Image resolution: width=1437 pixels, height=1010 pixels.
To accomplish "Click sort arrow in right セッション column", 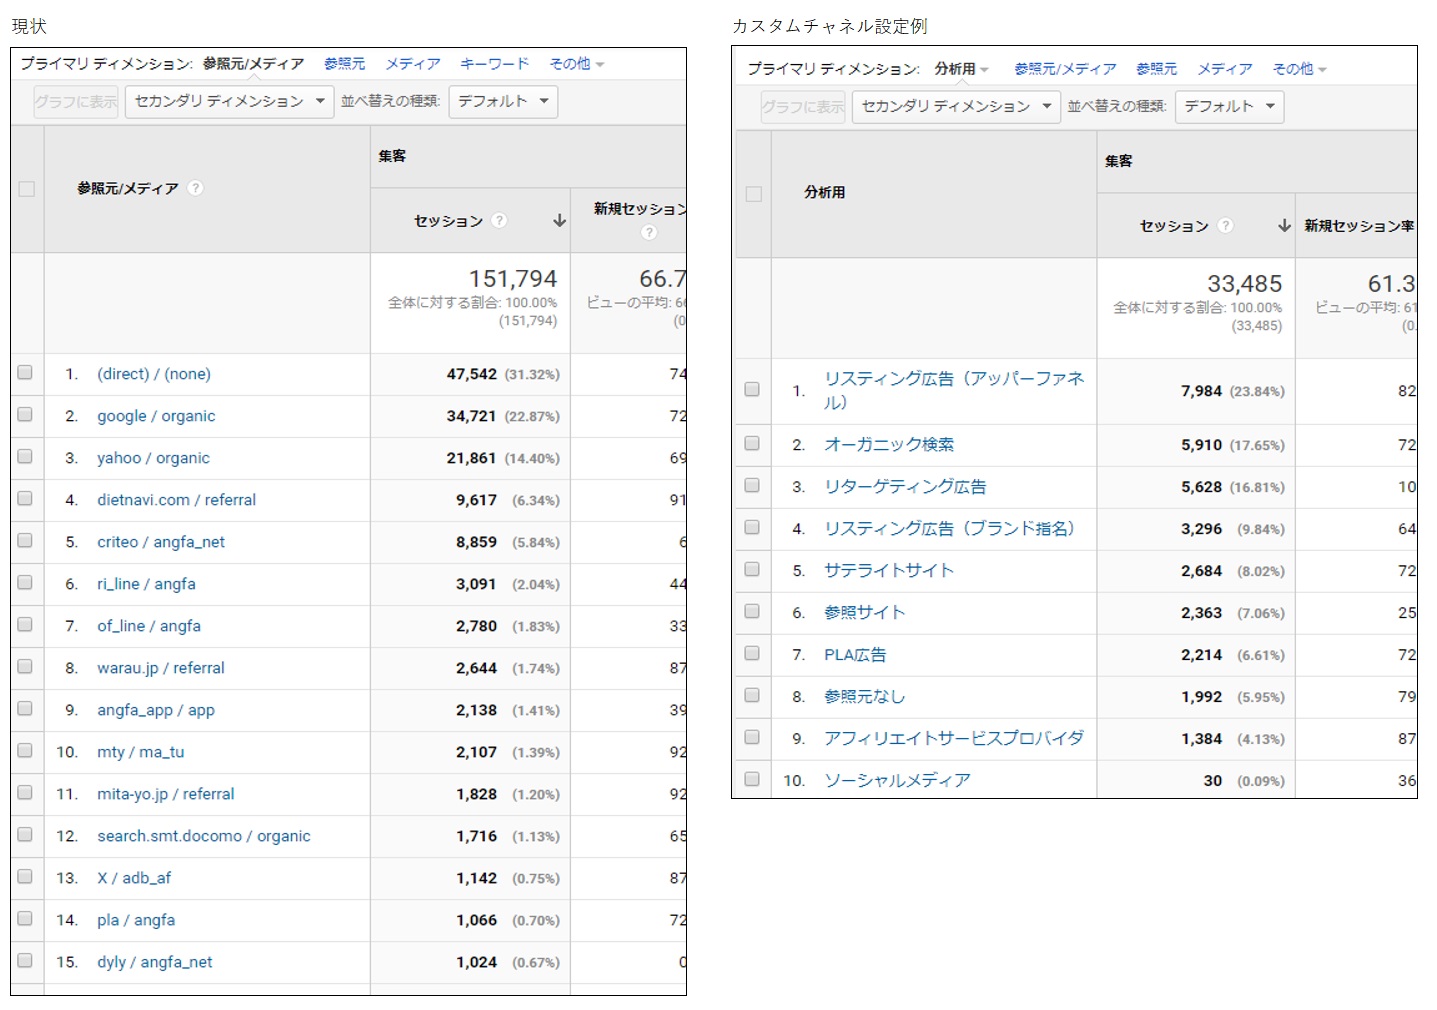I will pos(1284,226).
